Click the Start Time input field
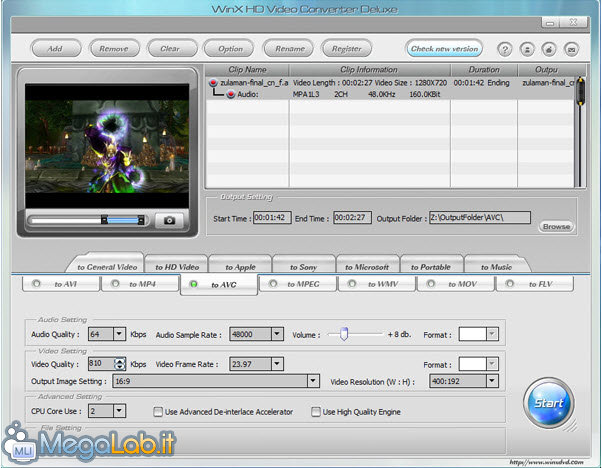 point(272,218)
